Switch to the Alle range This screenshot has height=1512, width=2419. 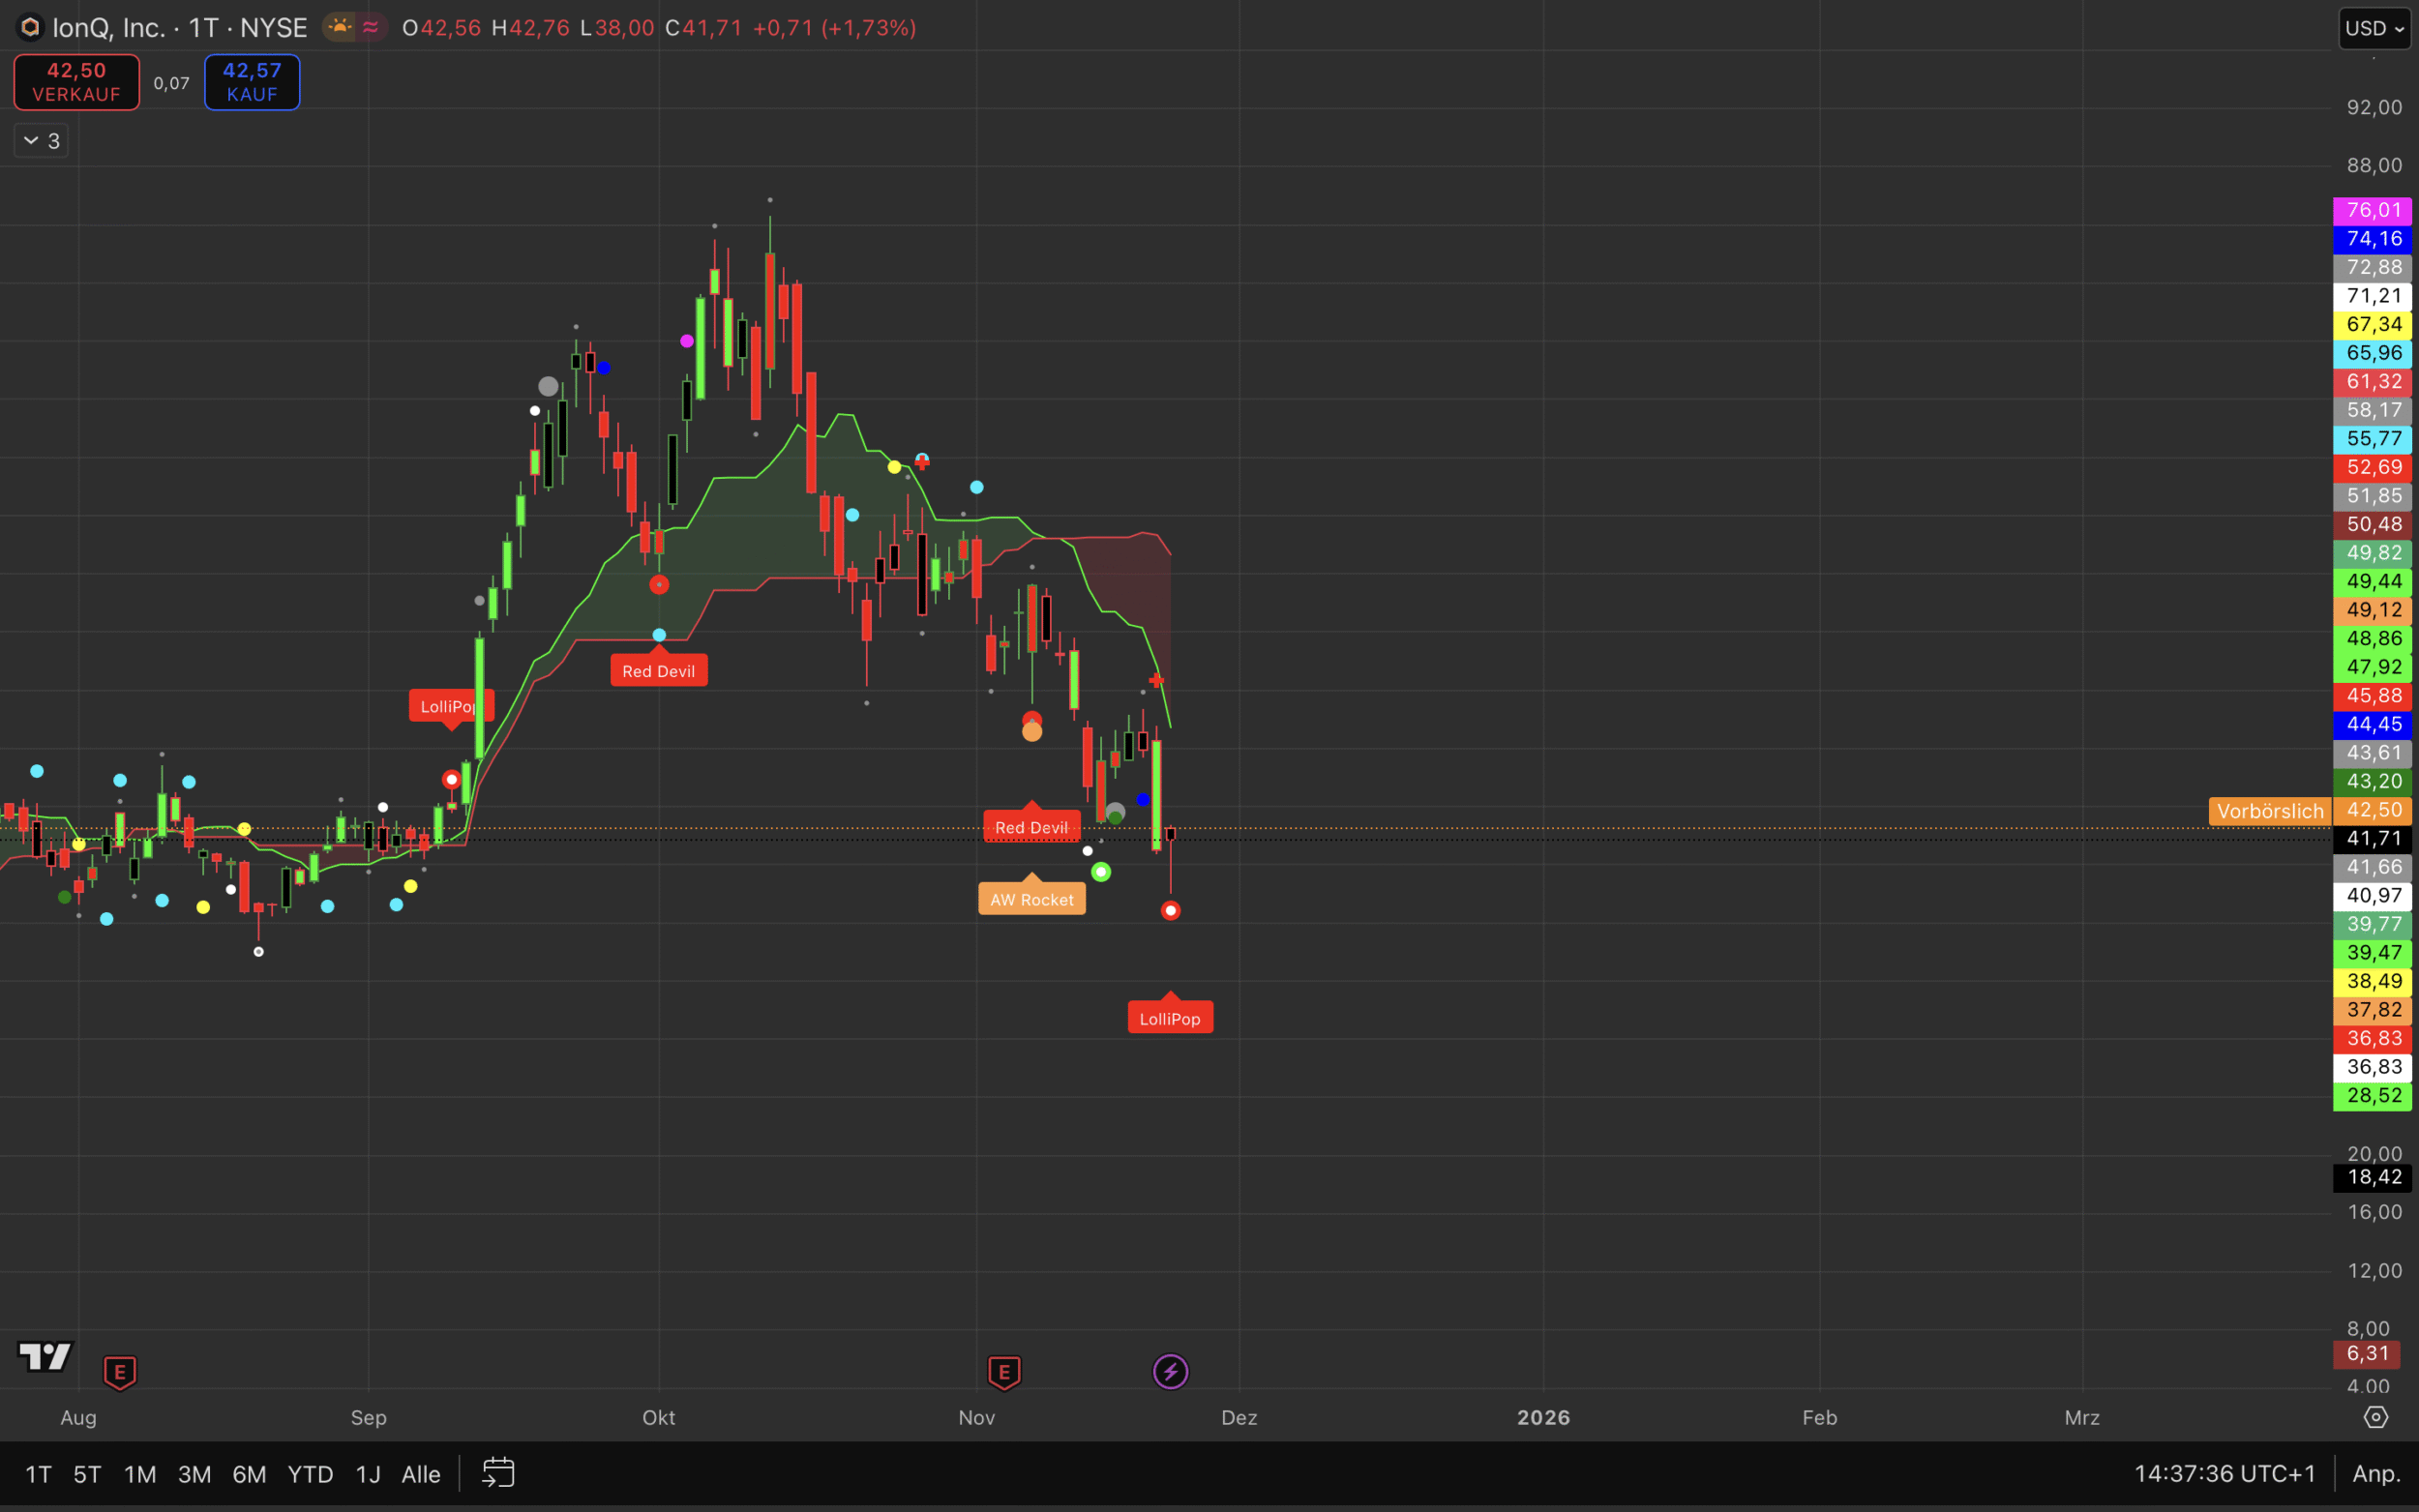point(420,1474)
